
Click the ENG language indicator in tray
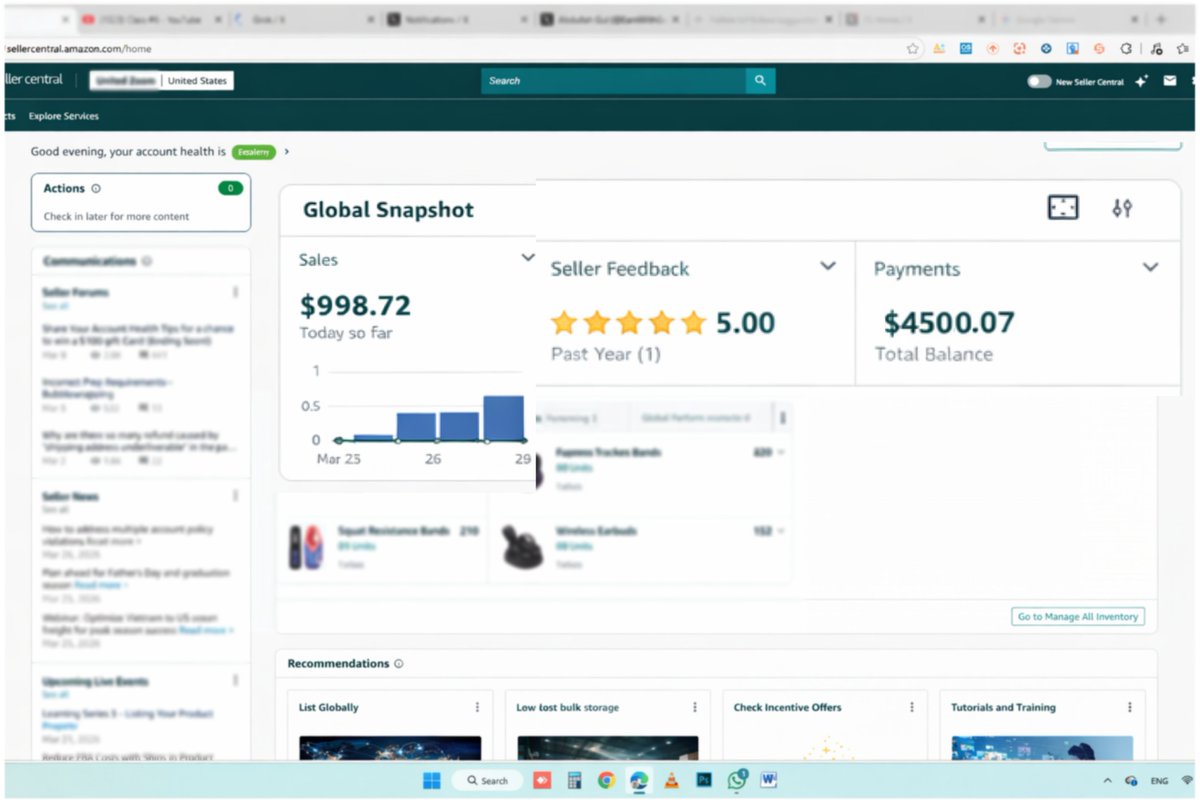(1160, 781)
